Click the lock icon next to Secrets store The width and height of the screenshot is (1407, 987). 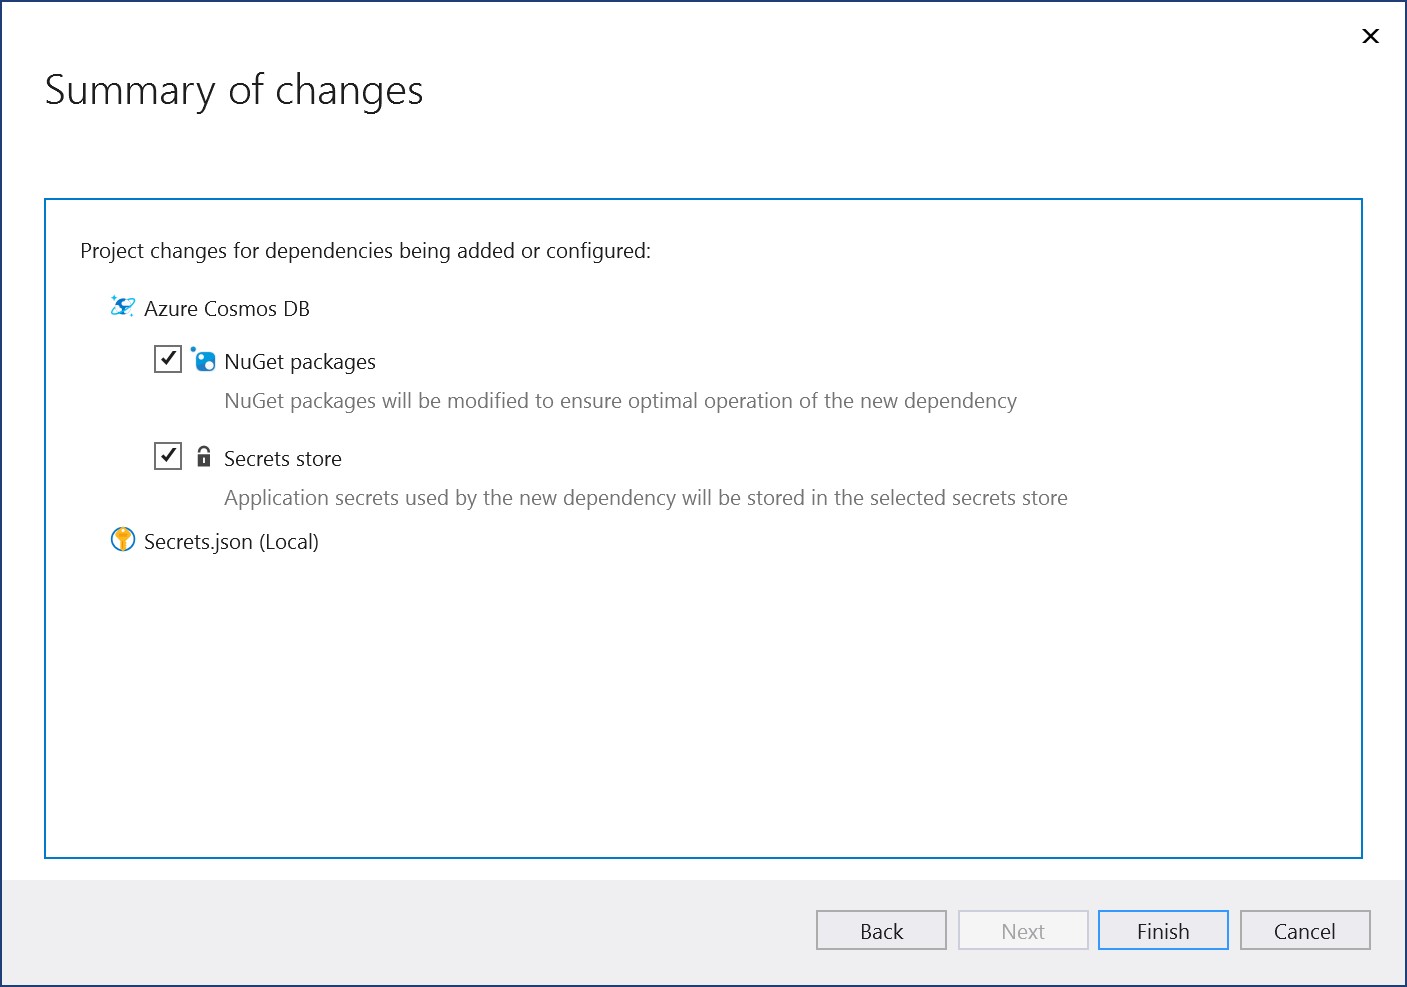(x=204, y=456)
